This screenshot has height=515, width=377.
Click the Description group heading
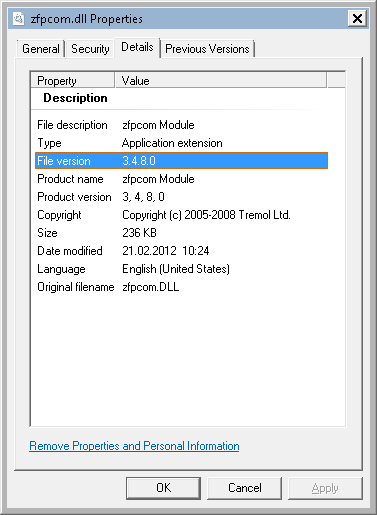click(x=75, y=98)
